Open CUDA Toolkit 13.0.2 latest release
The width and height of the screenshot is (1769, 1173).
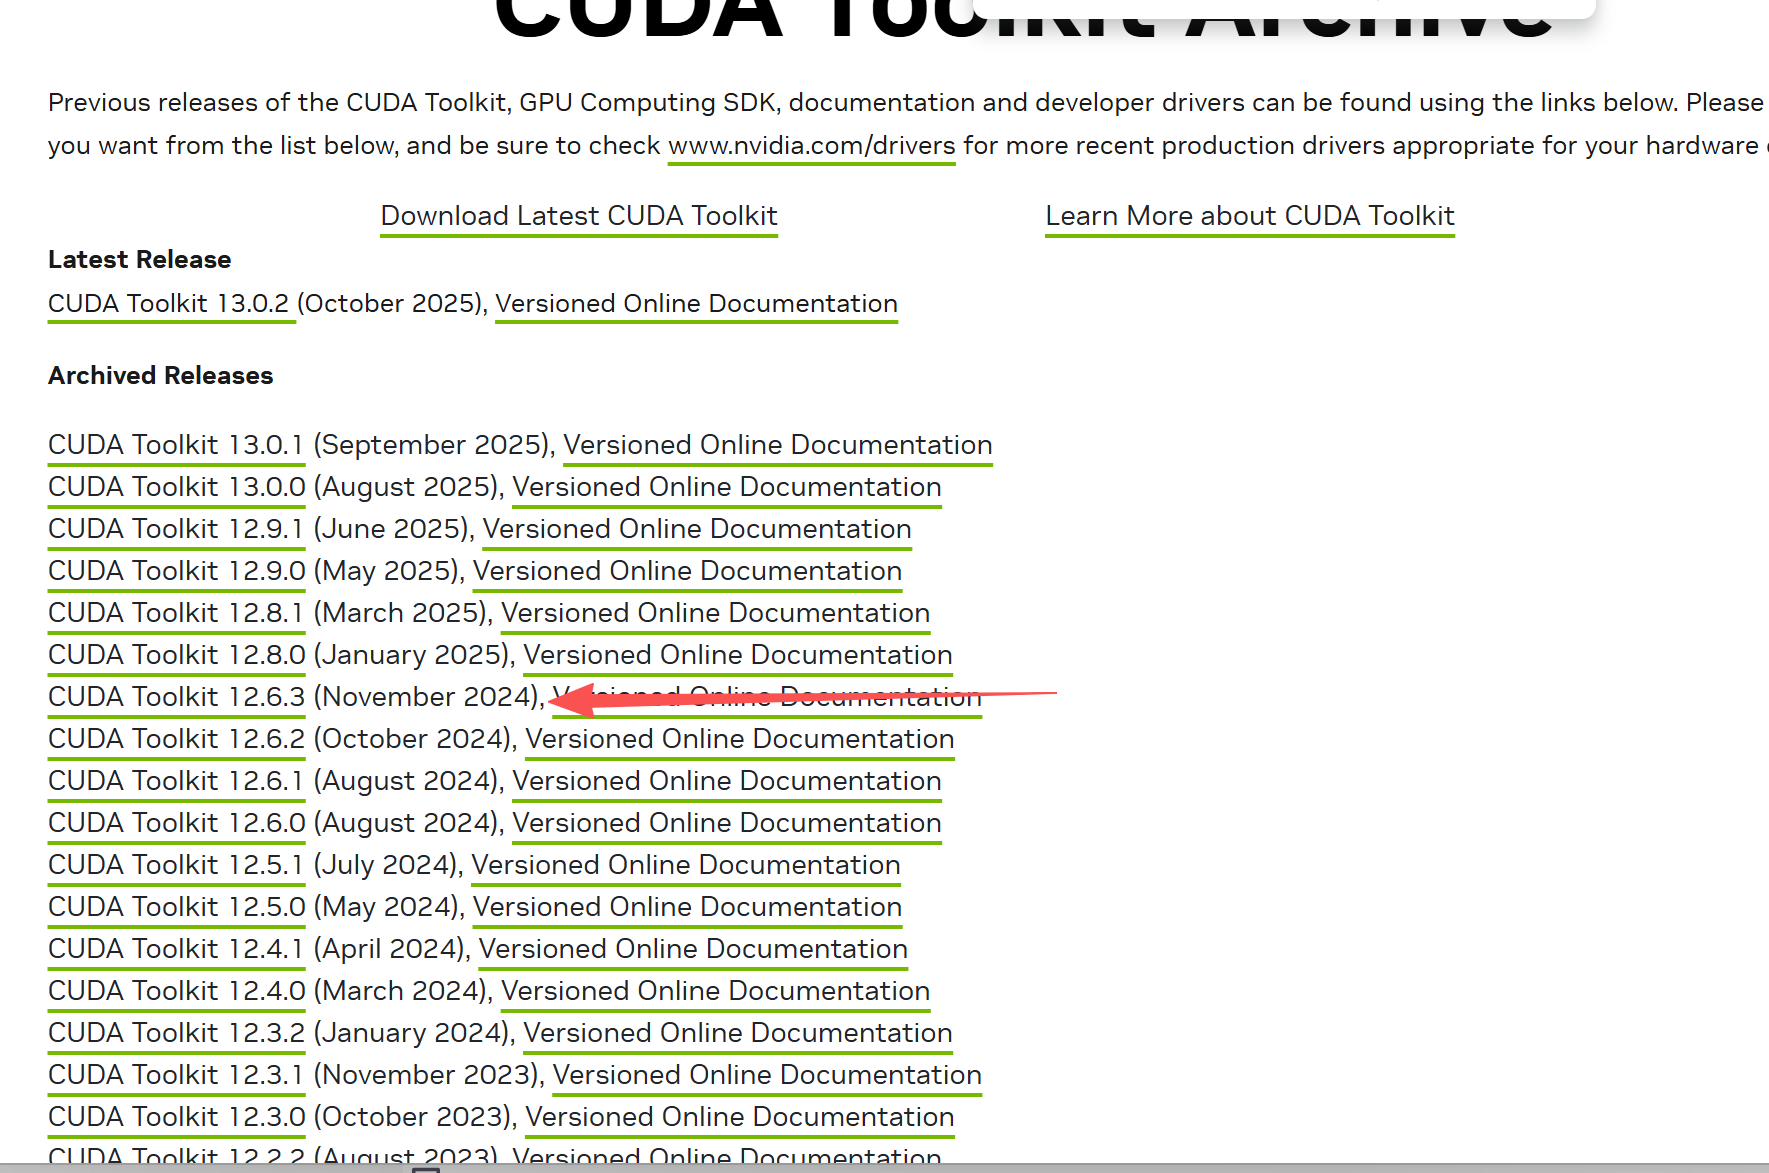tap(171, 304)
